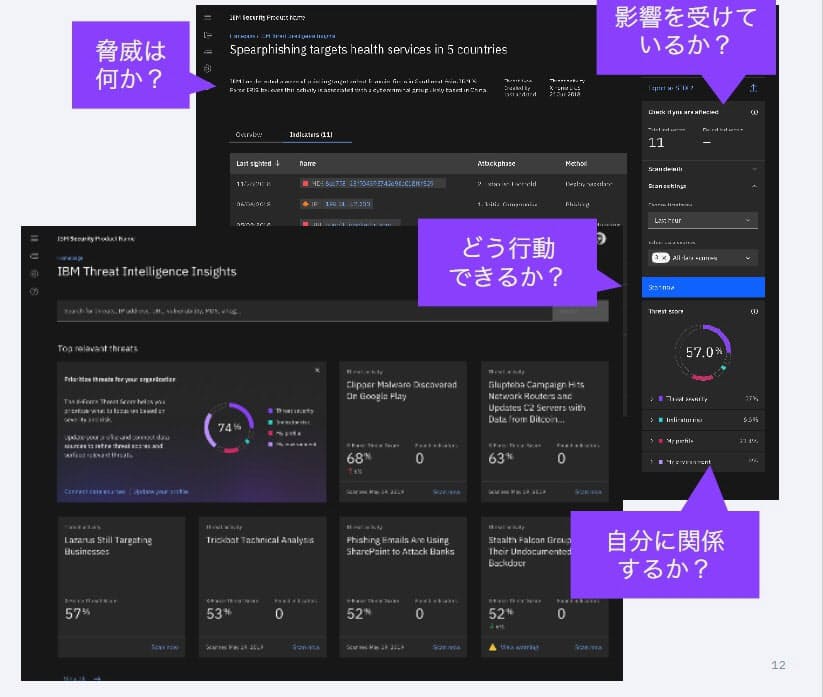Open the All data sources dropdown
This screenshot has height=697, width=823.
(x=702, y=258)
